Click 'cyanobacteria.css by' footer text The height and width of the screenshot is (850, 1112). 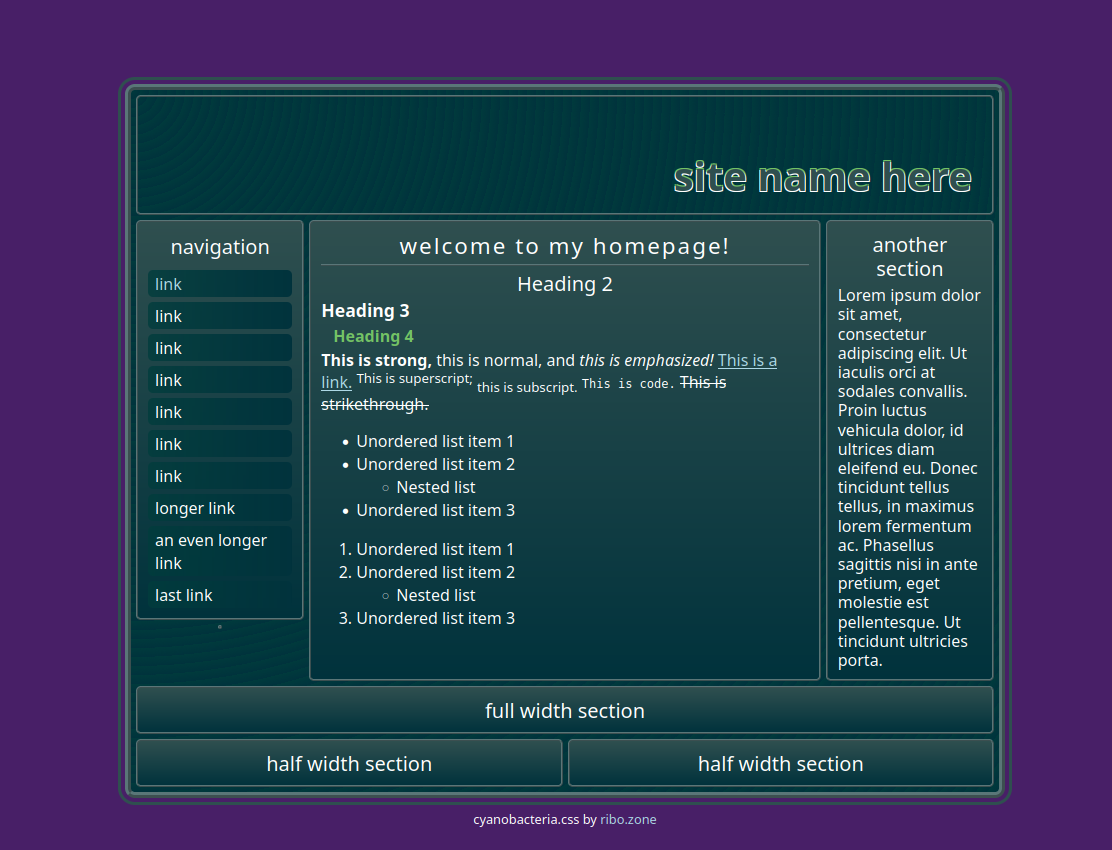pos(535,820)
